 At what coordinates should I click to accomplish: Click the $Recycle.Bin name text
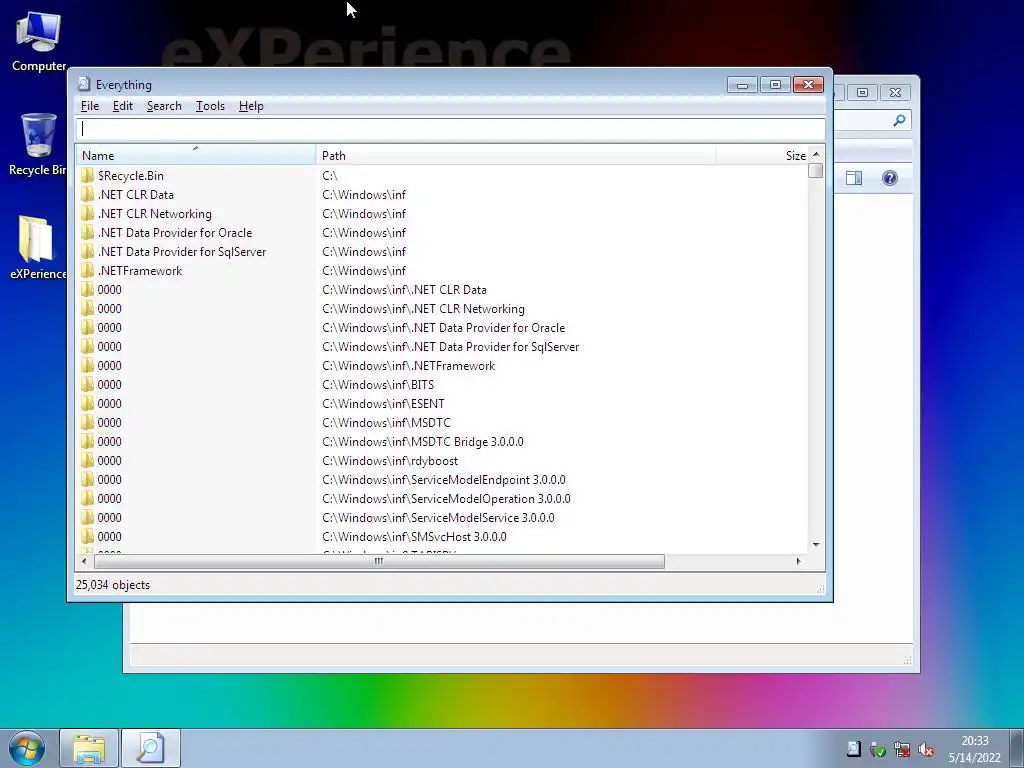click(131, 176)
